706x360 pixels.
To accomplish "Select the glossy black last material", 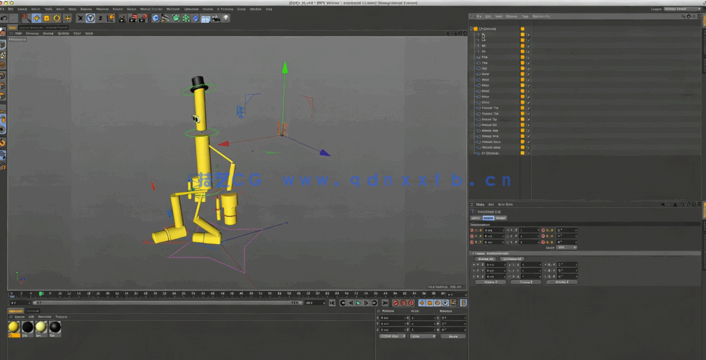I will click(x=55, y=327).
